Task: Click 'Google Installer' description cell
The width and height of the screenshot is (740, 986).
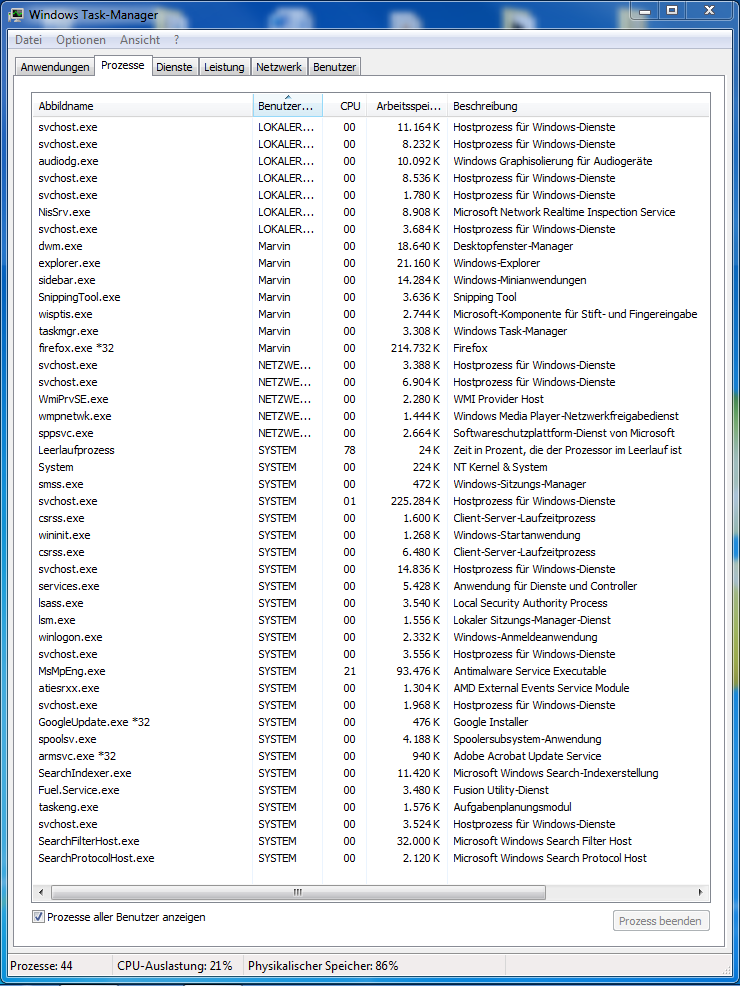Action: (490, 722)
